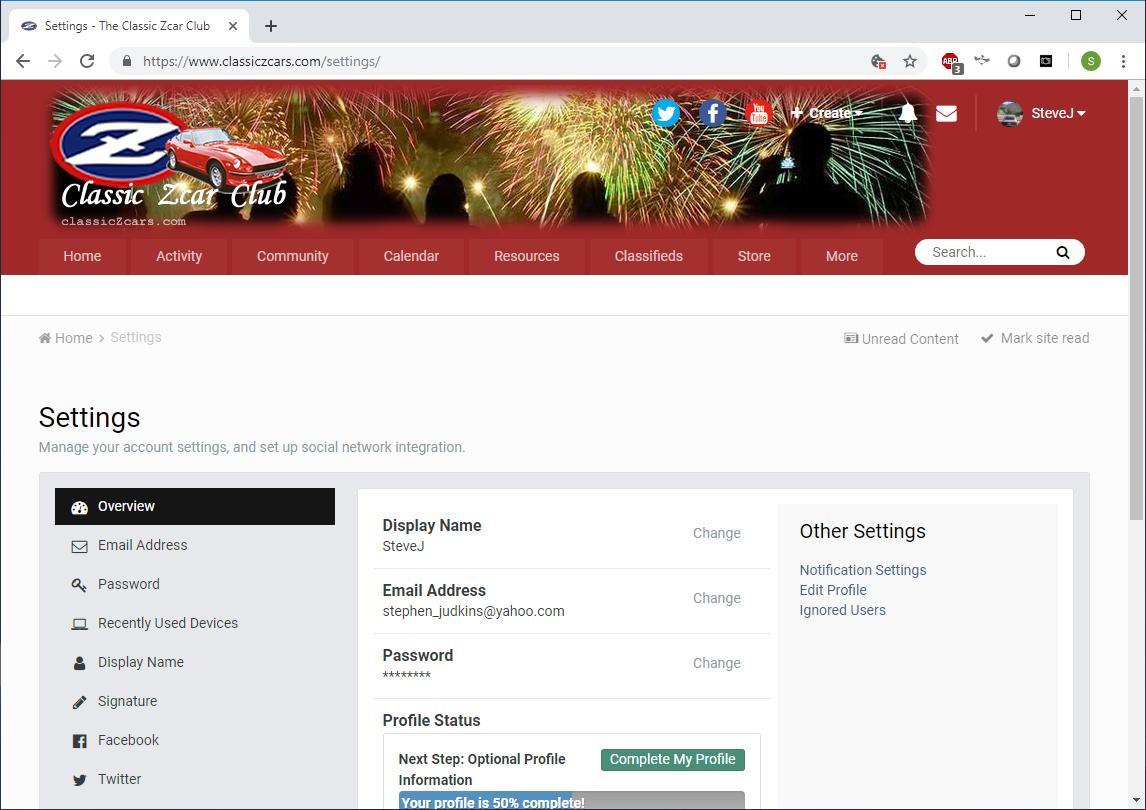Close the Settings browser tab

[232, 26]
